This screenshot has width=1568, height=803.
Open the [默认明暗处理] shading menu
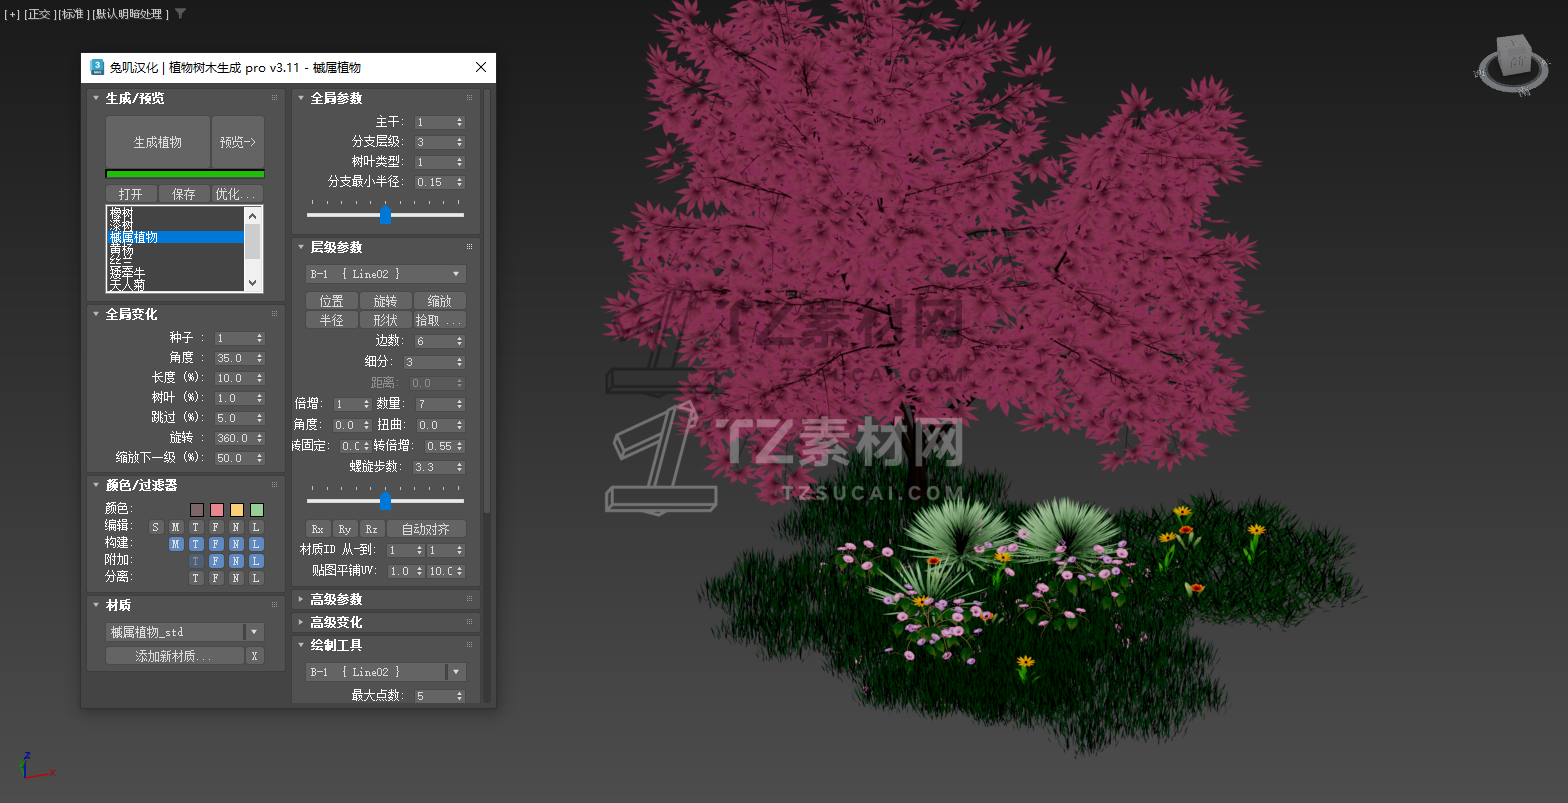130,14
